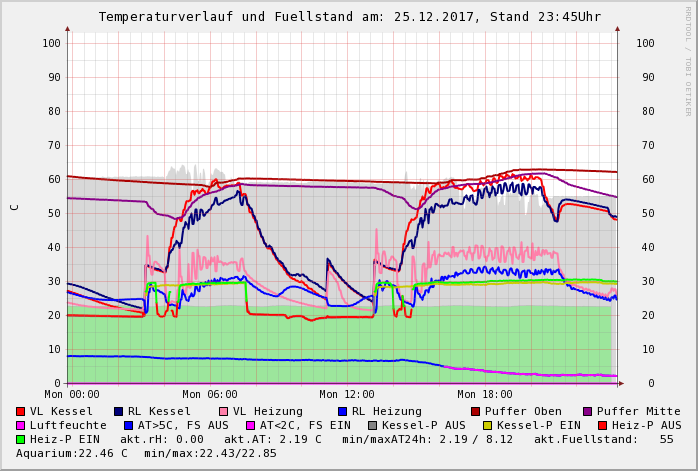Select the pink VL Heizung legend swatch
Image resolution: width=698 pixels, height=471 pixels.
[x=223, y=411]
